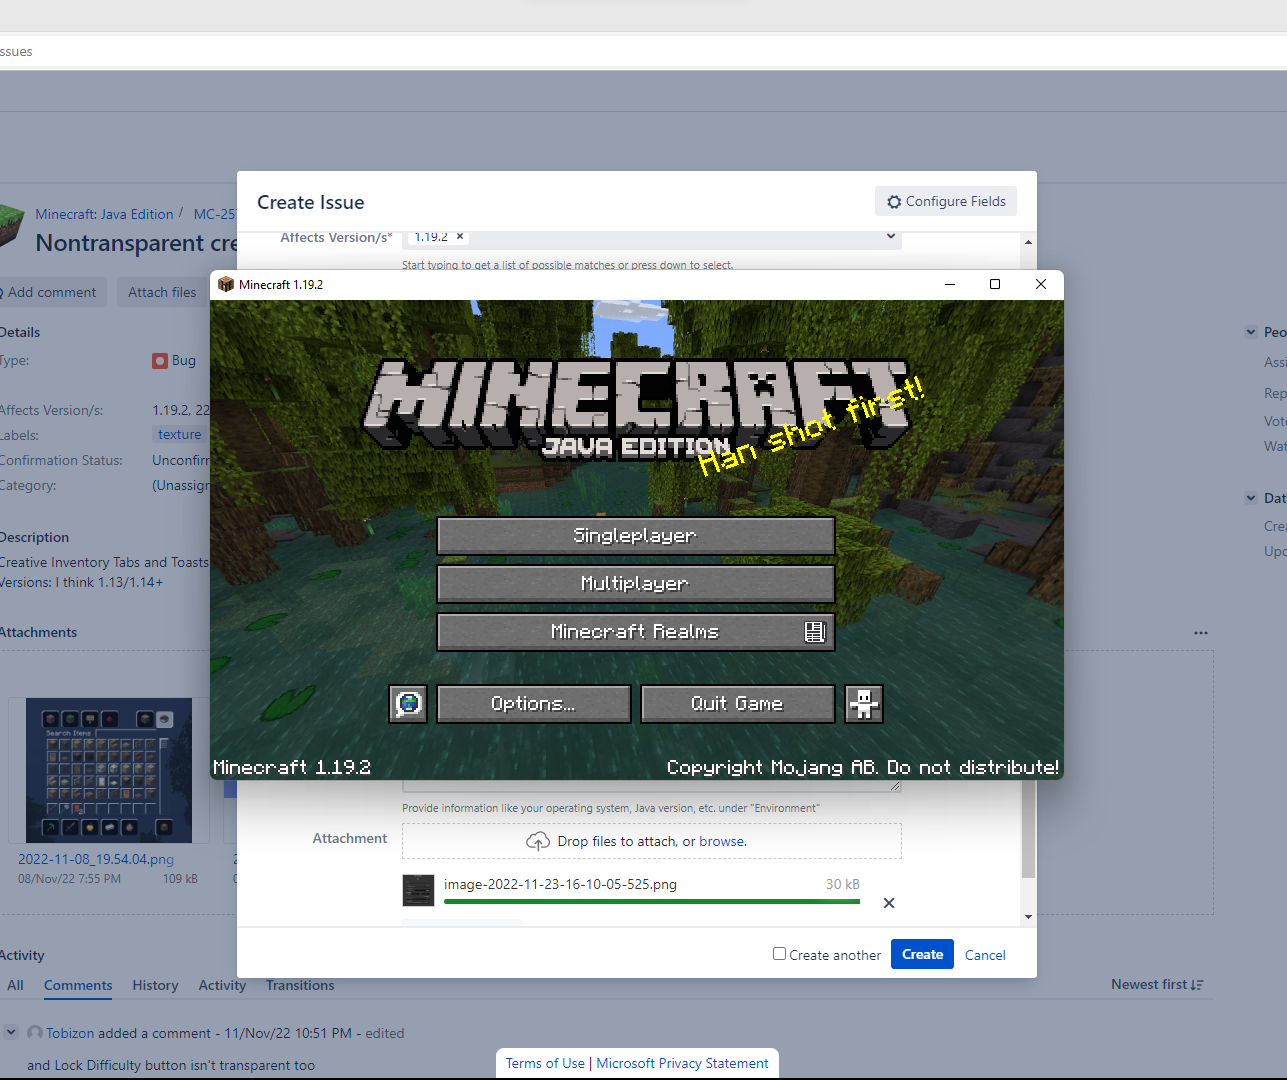This screenshot has height=1080, width=1287.
Task: Switch to the Transitions tab
Action: (300, 986)
